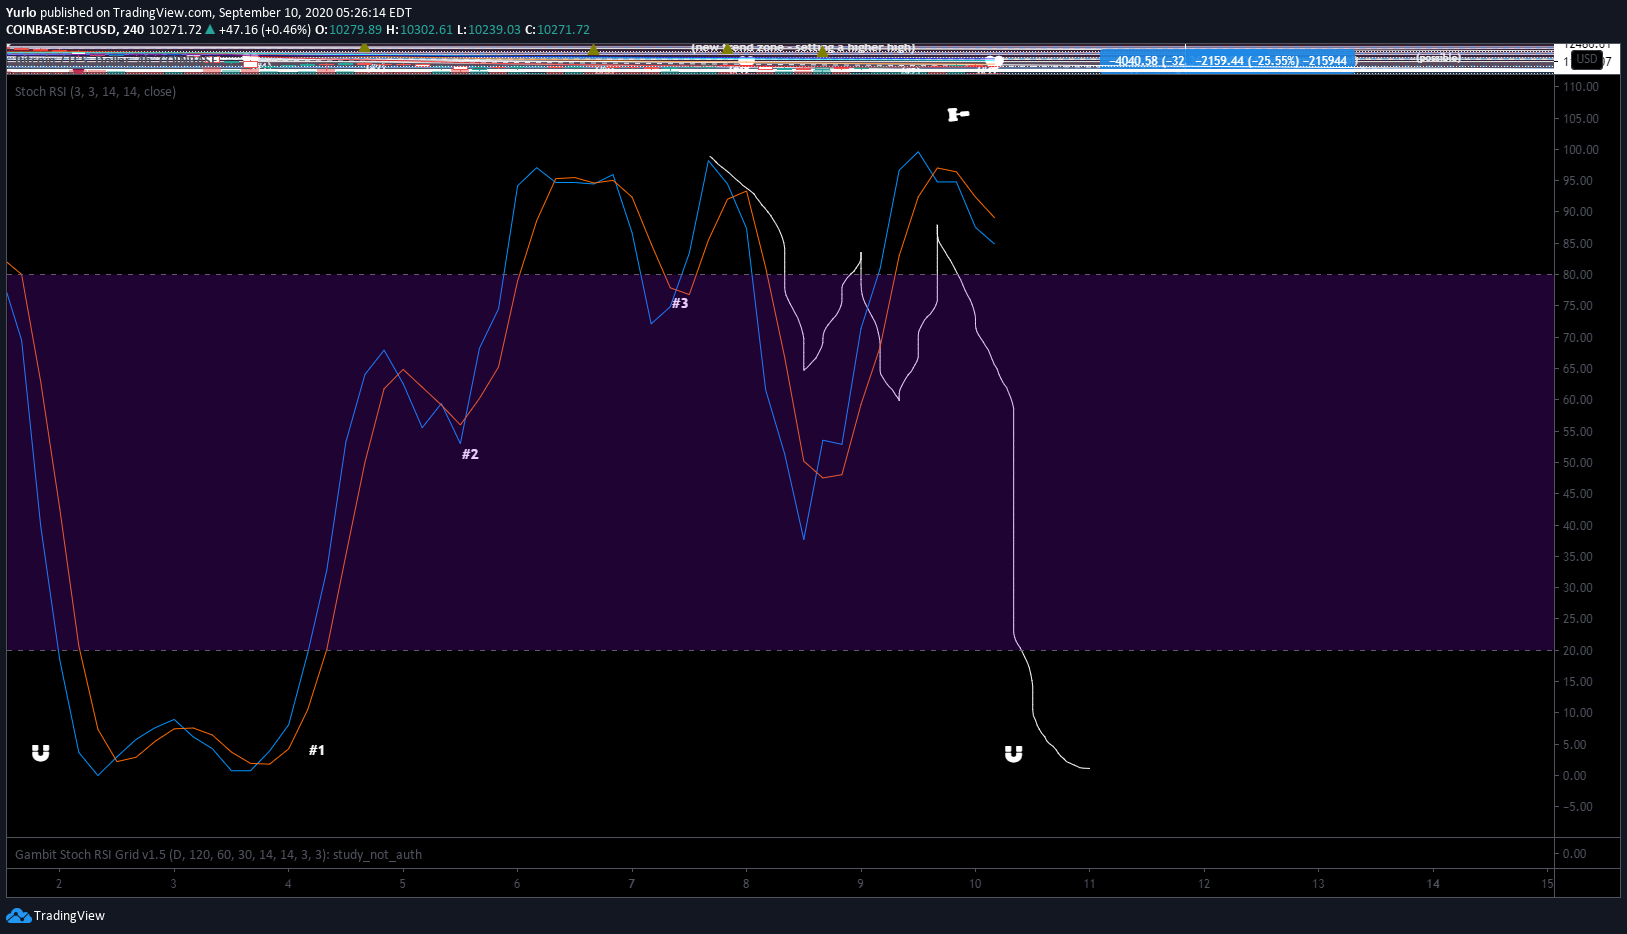Click the 0.00 value on the Gambit pane scale
The image size is (1627, 934).
(x=1574, y=854)
